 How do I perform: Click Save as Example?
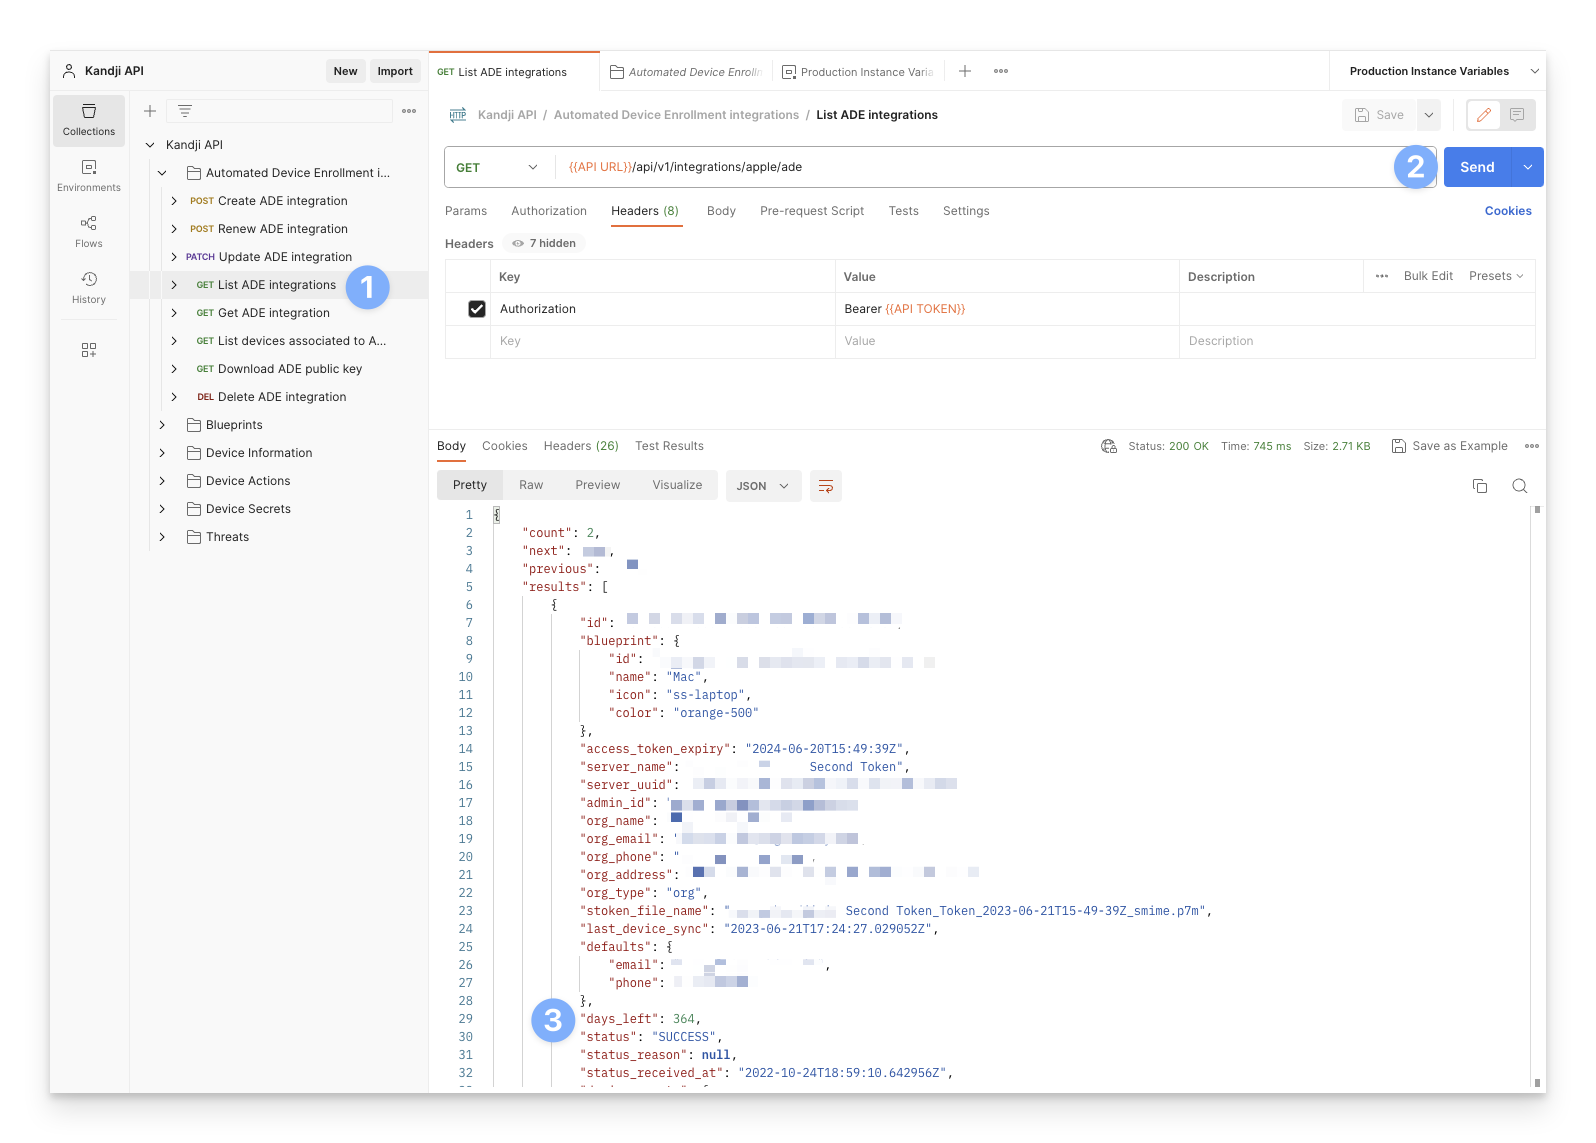tap(1450, 446)
